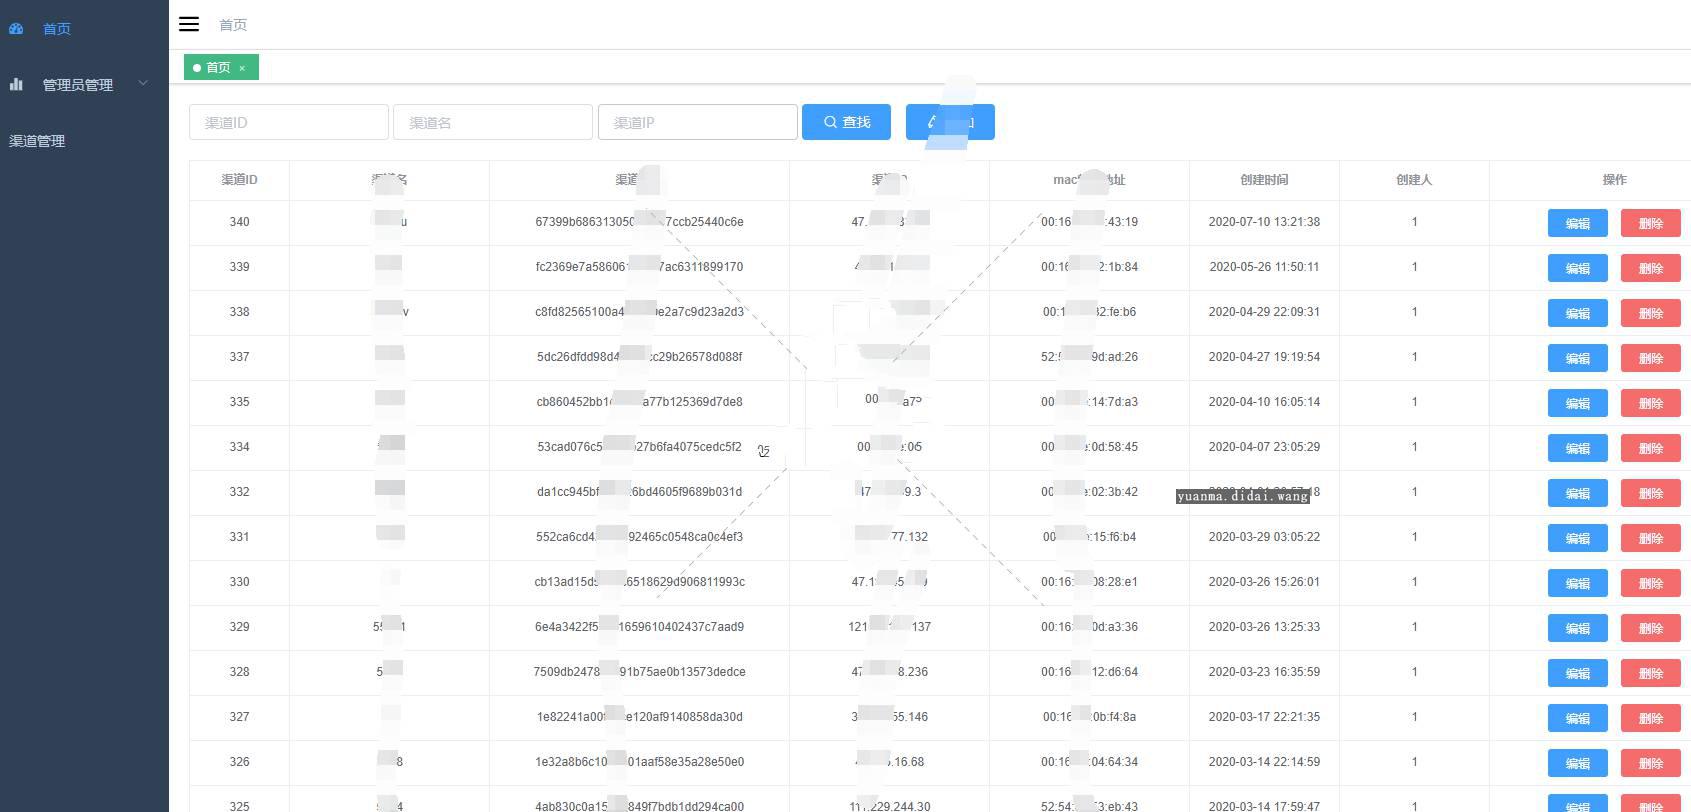The height and width of the screenshot is (812, 1691).
Task: Click 编辑 for row 326
Action: pos(1578,763)
